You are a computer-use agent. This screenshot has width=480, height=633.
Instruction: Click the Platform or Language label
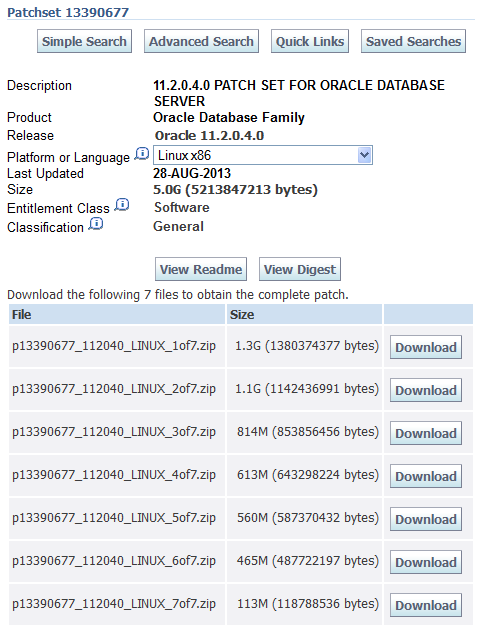pyautogui.click(x=69, y=157)
